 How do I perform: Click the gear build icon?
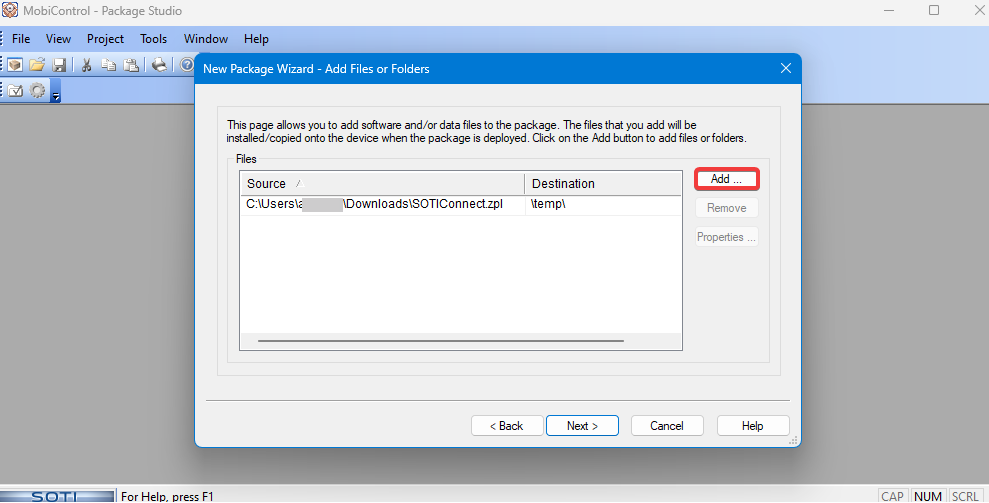coord(38,91)
